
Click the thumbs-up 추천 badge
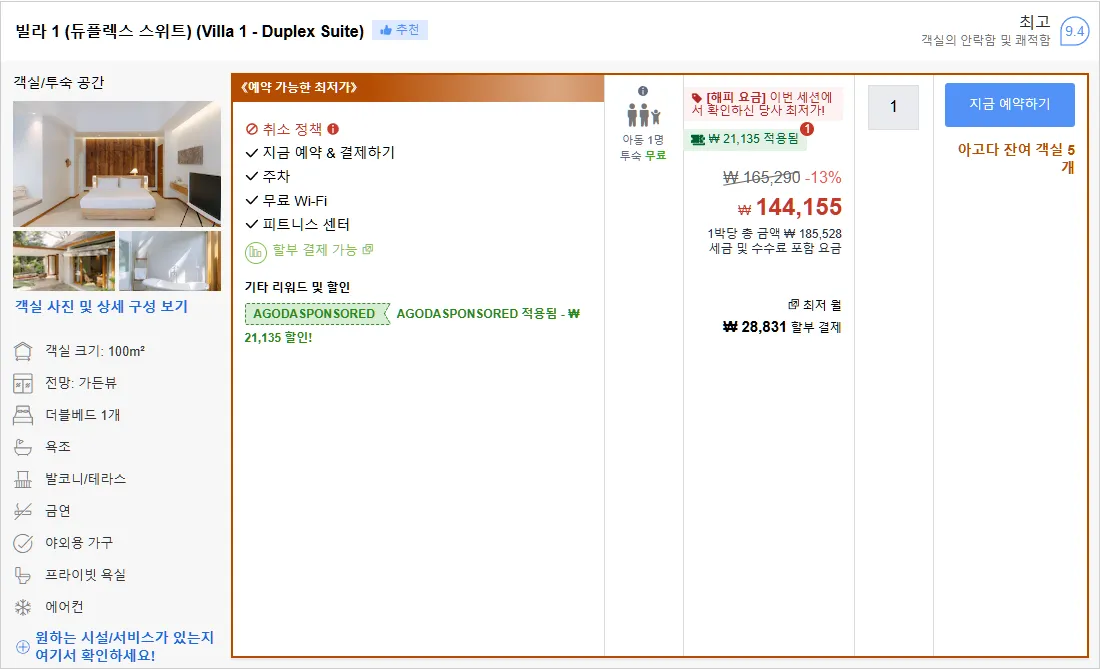pyautogui.click(x=400, y=30)
